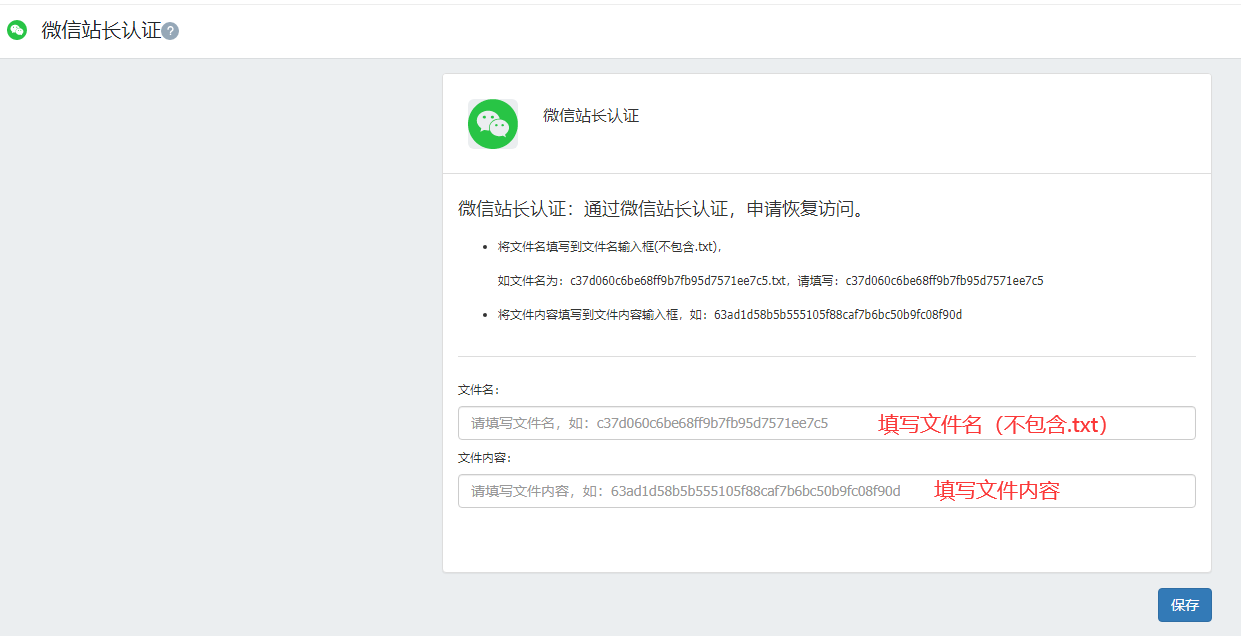Viewport: 1241px width, 636px height.
Task: Click the 文件名： field label
Action: pos(479,389)
